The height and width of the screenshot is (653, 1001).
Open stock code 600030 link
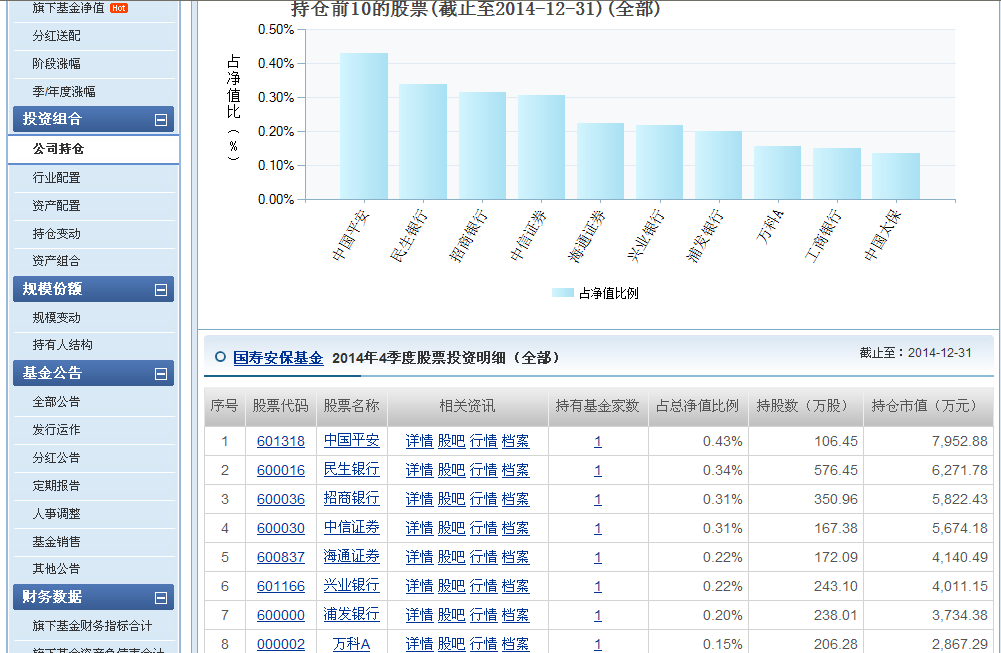[x=281, y=529]
